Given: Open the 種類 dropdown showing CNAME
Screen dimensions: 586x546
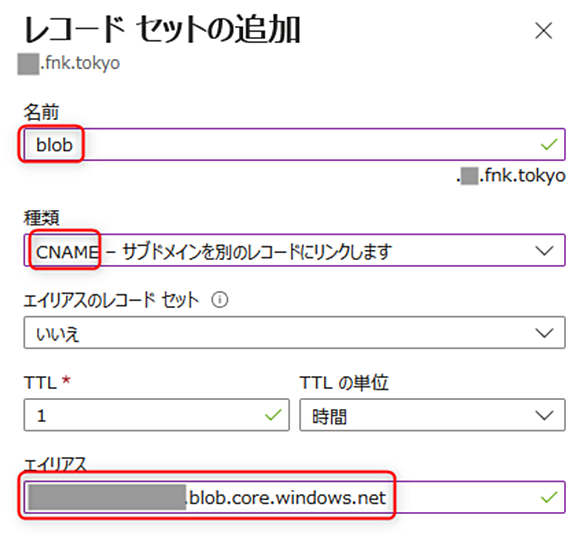Looking at the screenshot, I should tap(294, 250).
